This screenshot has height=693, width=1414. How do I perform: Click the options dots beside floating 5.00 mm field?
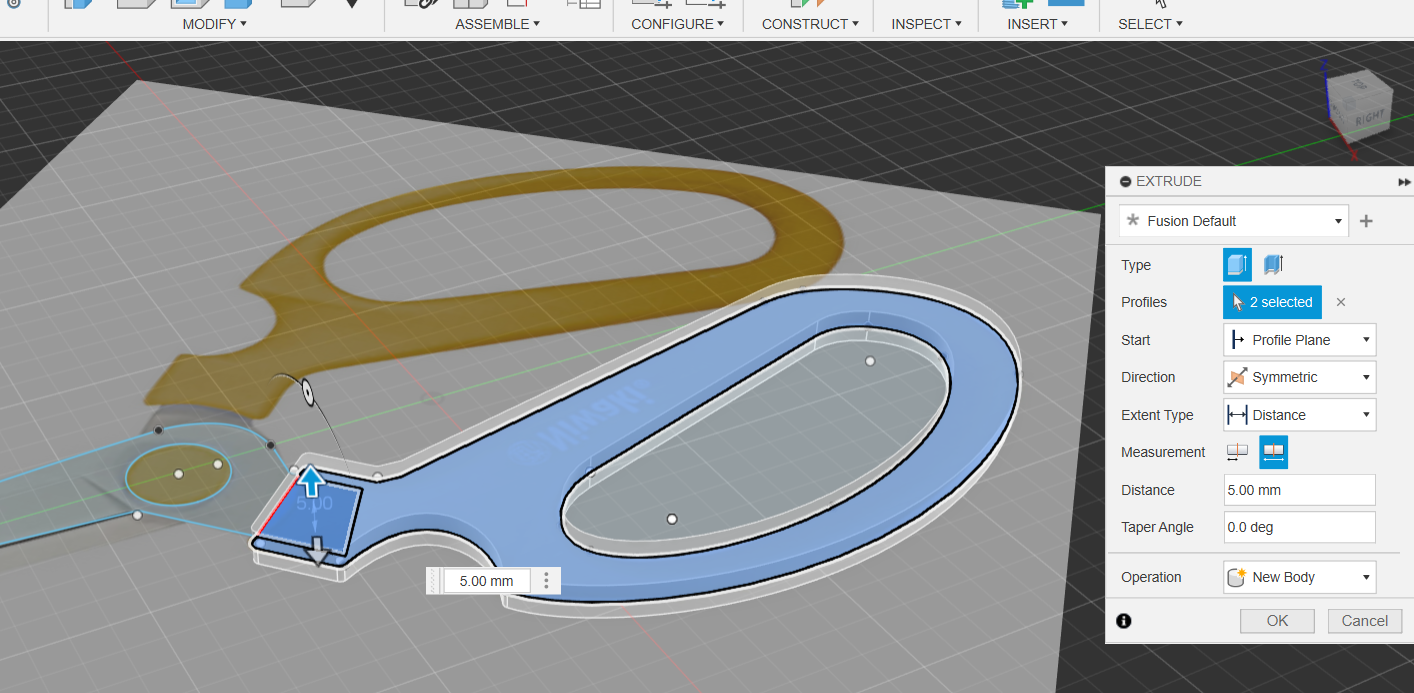[546, 581]
